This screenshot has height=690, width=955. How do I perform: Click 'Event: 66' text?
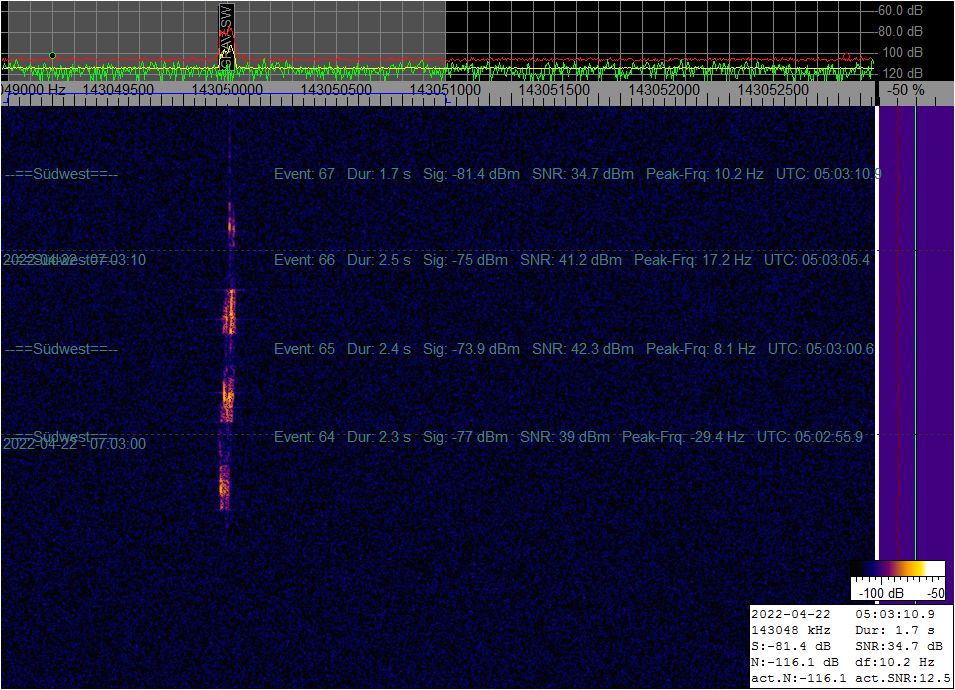[x=304, y=260]
